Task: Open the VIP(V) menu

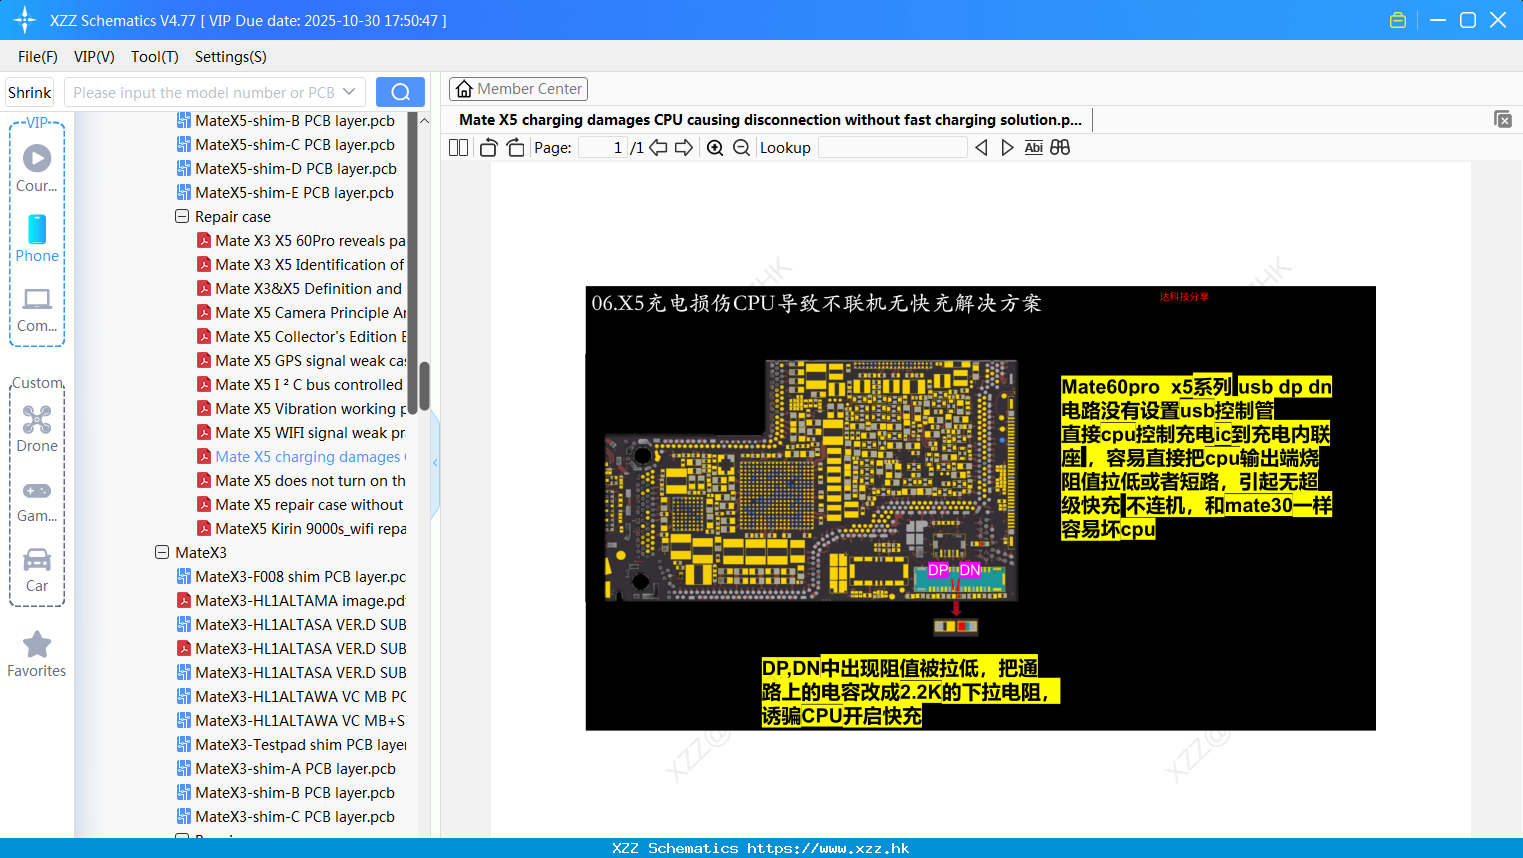Action: (94, 57)
